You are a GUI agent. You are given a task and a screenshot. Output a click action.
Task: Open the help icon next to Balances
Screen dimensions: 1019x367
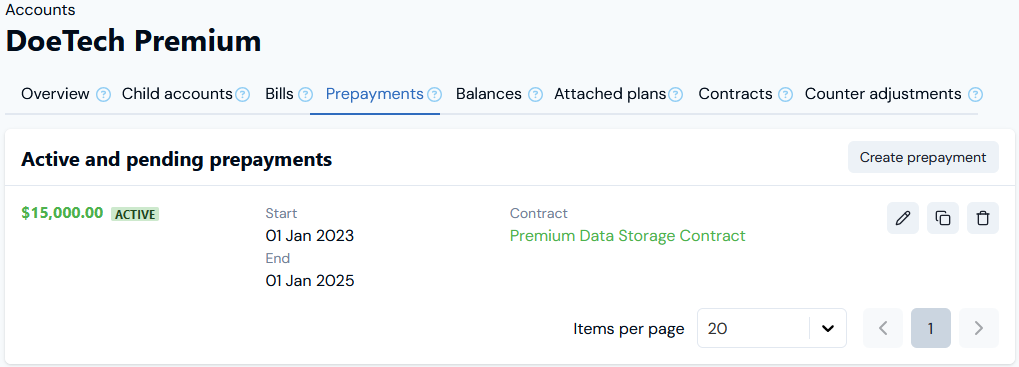point(535,95)
